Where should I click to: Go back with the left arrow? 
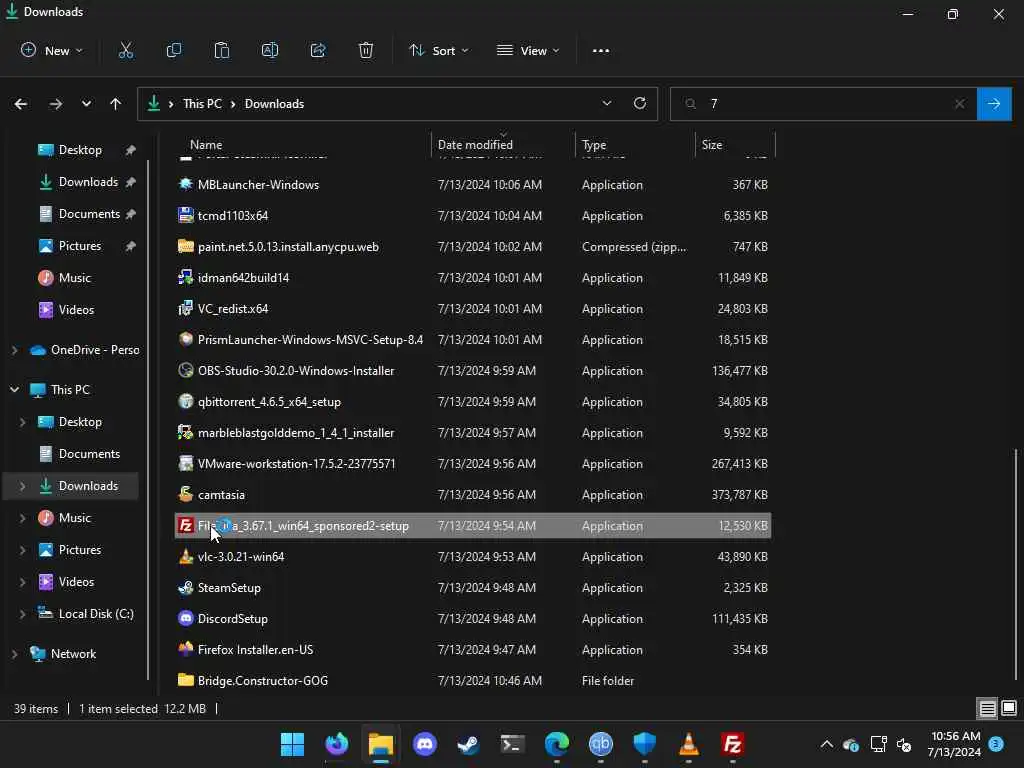(x=21, y=104)
